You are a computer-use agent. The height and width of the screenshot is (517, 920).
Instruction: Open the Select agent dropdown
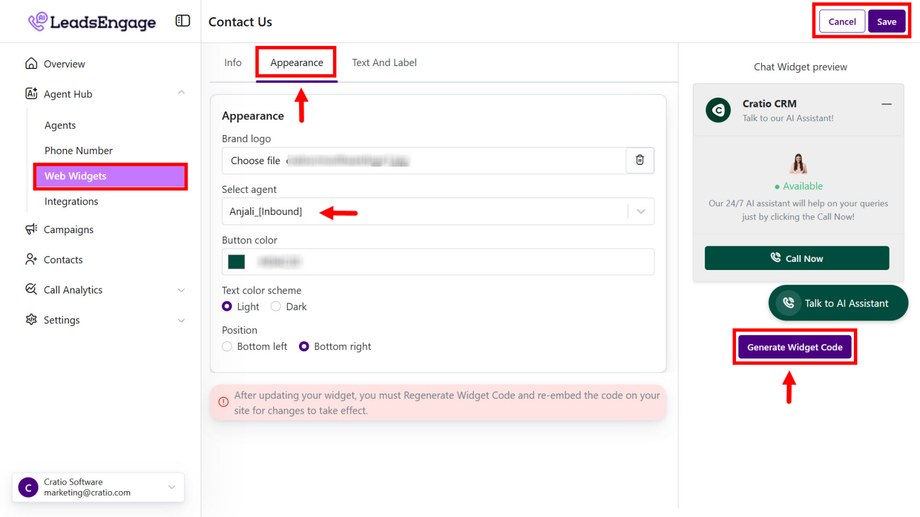coord(438,211)
